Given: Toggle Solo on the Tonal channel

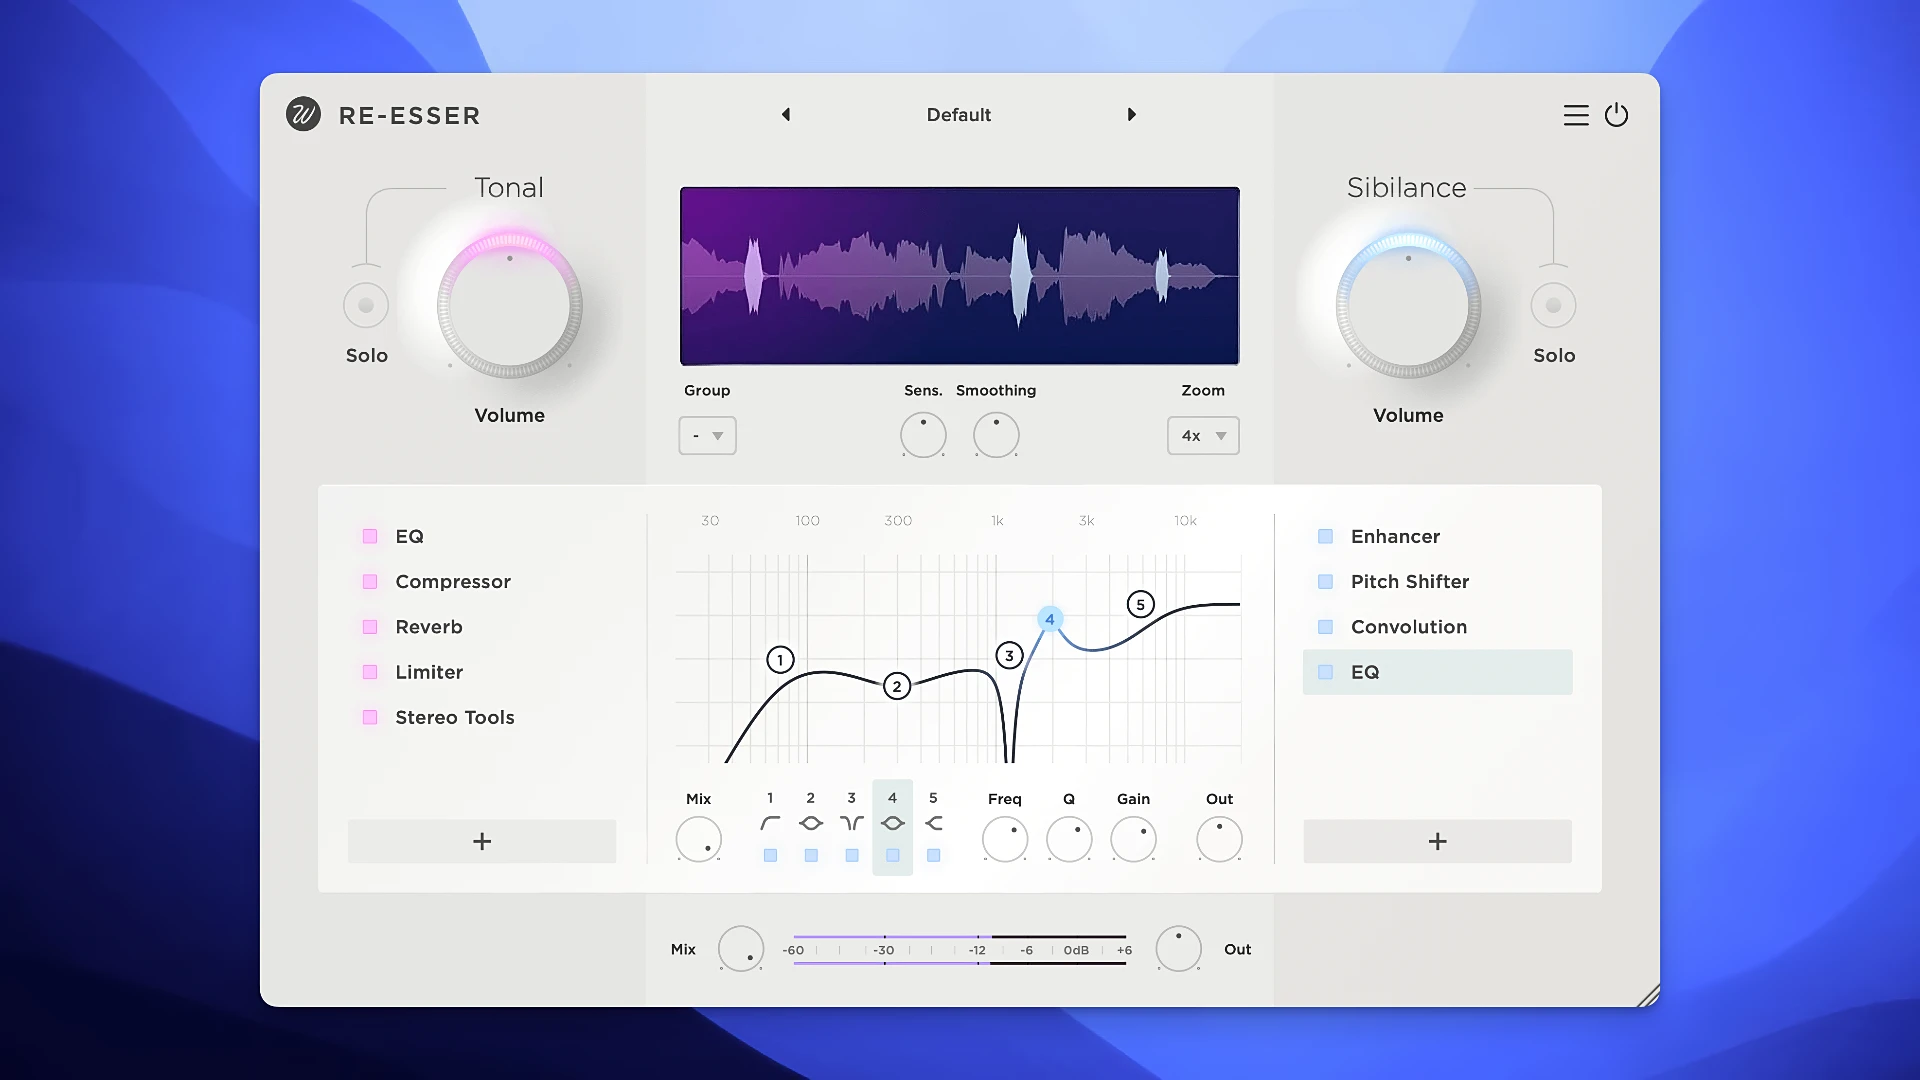Looking at the screenshot, I should (366, 305).
